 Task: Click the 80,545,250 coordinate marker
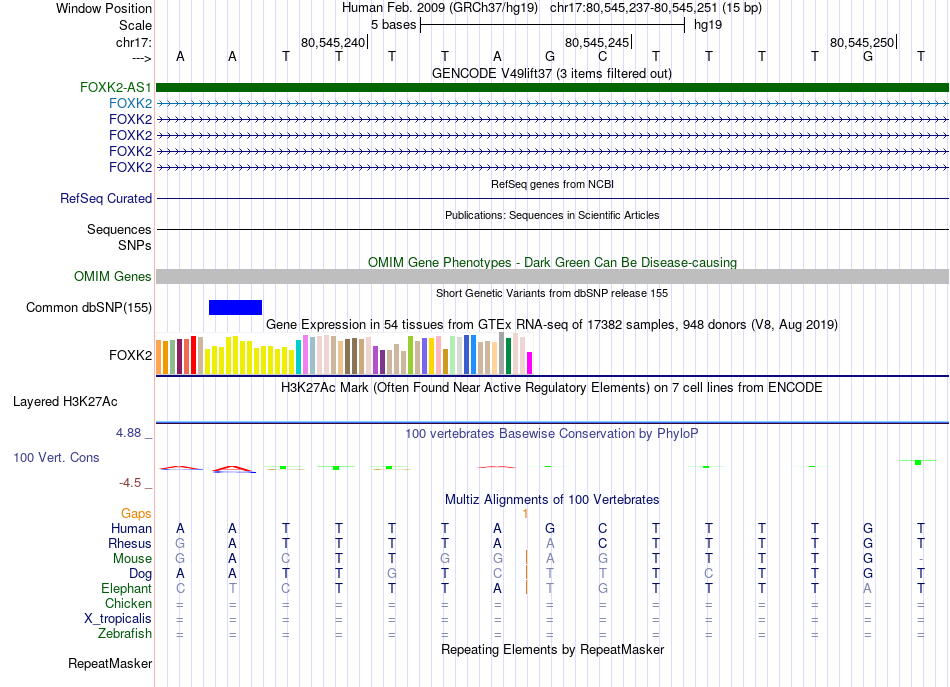coord(862,42)
